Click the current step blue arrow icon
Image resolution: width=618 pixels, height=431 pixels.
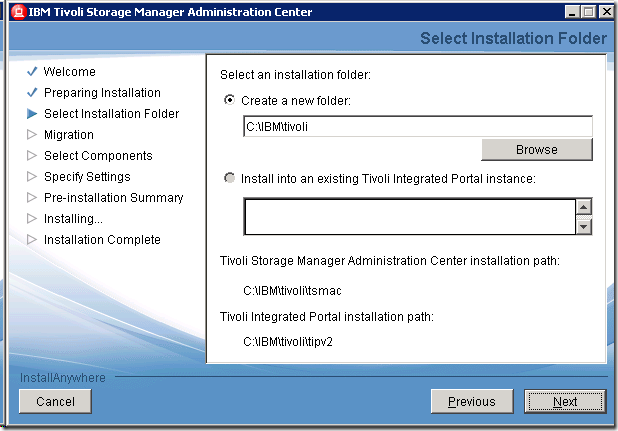[32, 114]
